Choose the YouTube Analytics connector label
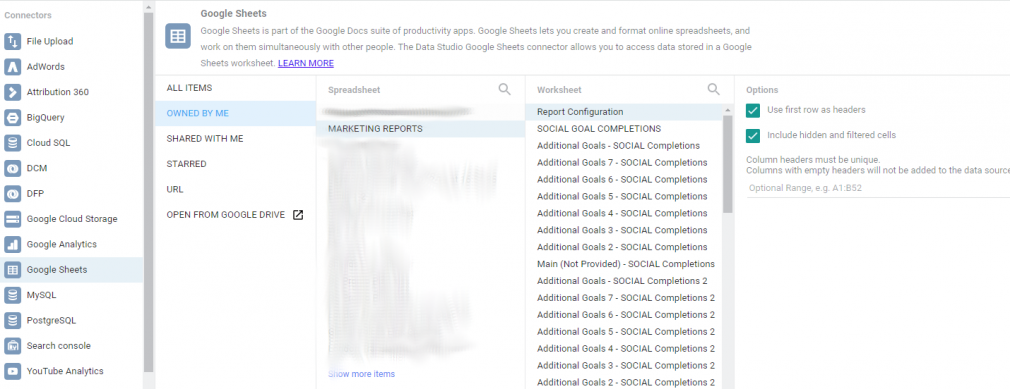Image resolution: width=1010 pixels, height=389 pixels. [65, 372]
